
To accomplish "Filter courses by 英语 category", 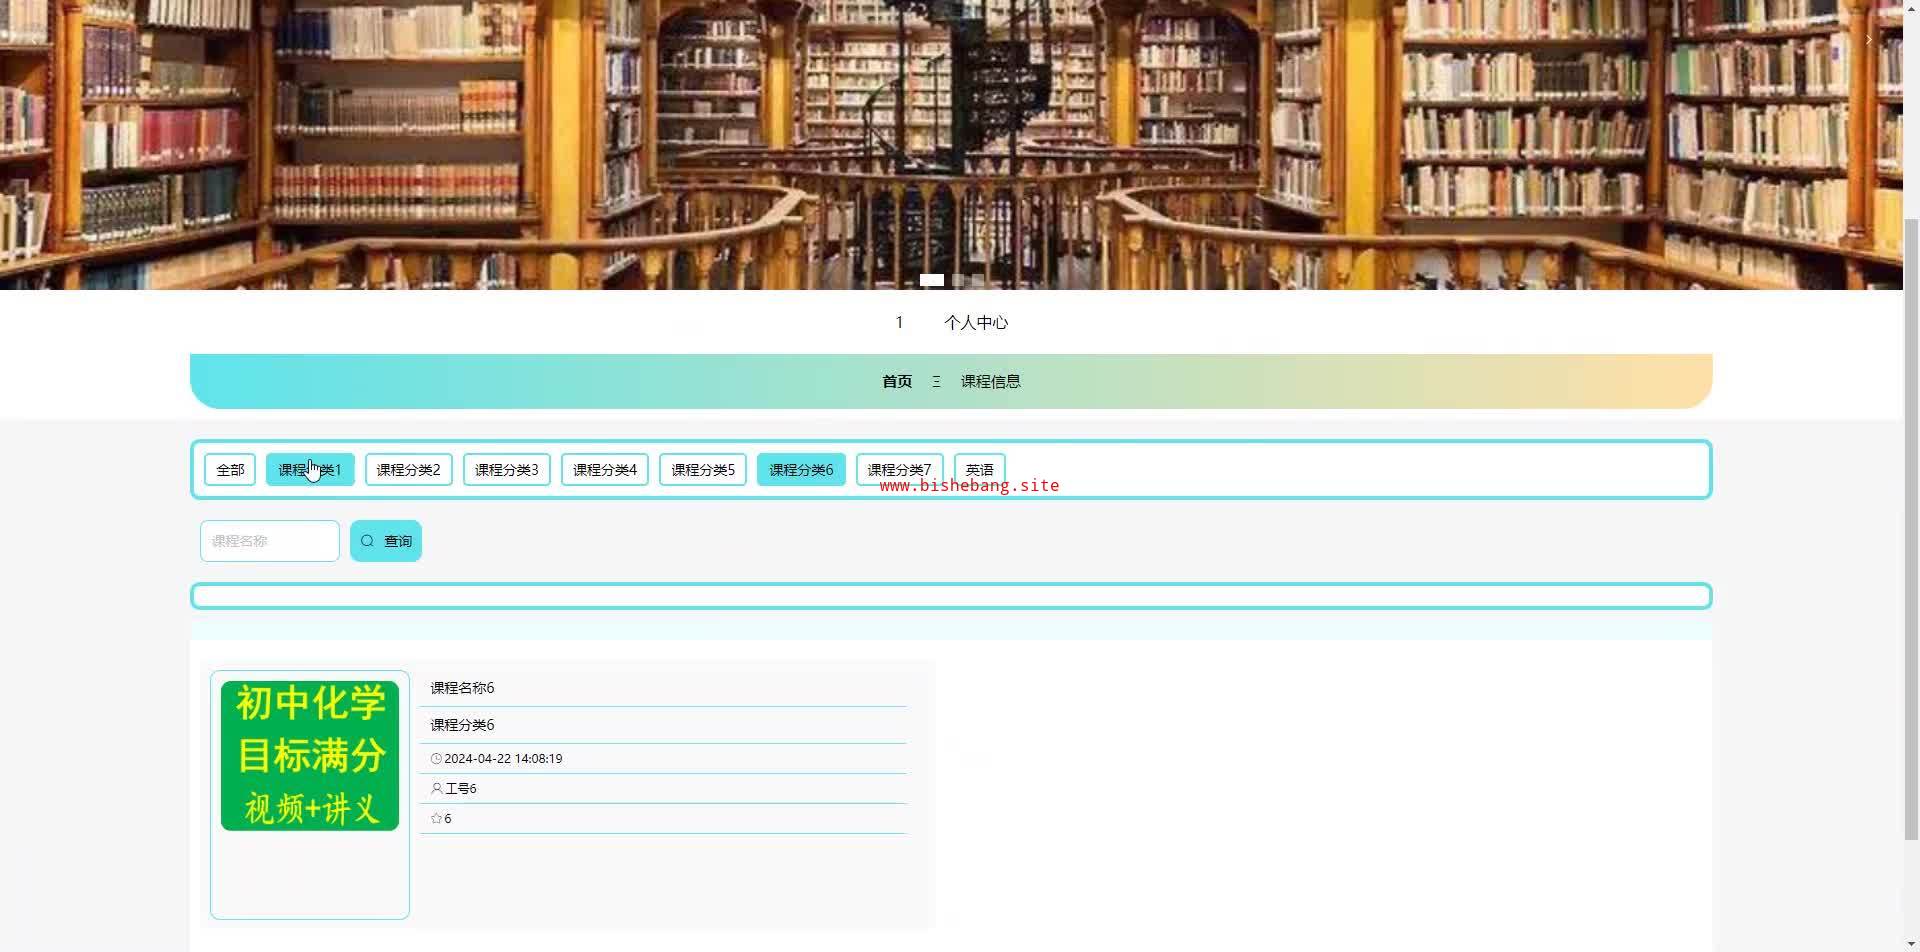I will (x=980, y=470).
